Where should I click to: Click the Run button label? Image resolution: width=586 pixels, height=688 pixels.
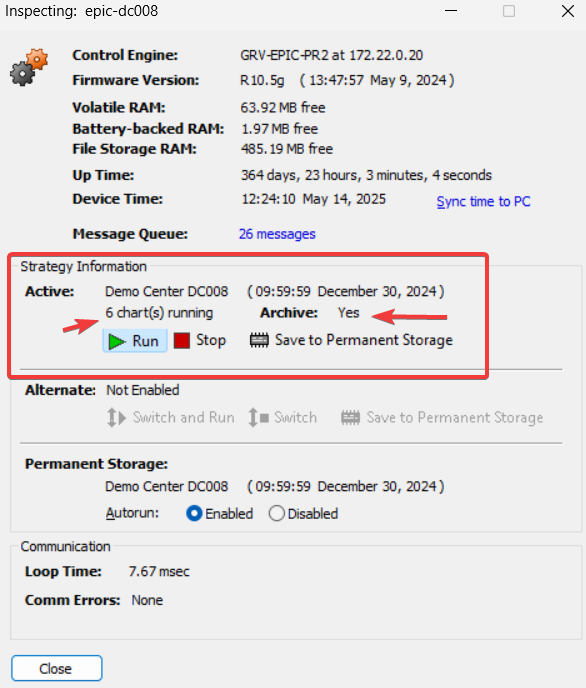pos(145,341)
